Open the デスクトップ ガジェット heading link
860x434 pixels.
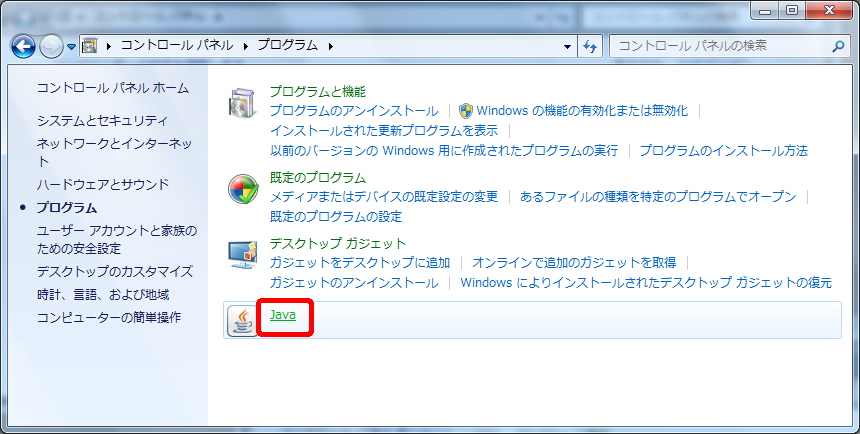point(338,243)
